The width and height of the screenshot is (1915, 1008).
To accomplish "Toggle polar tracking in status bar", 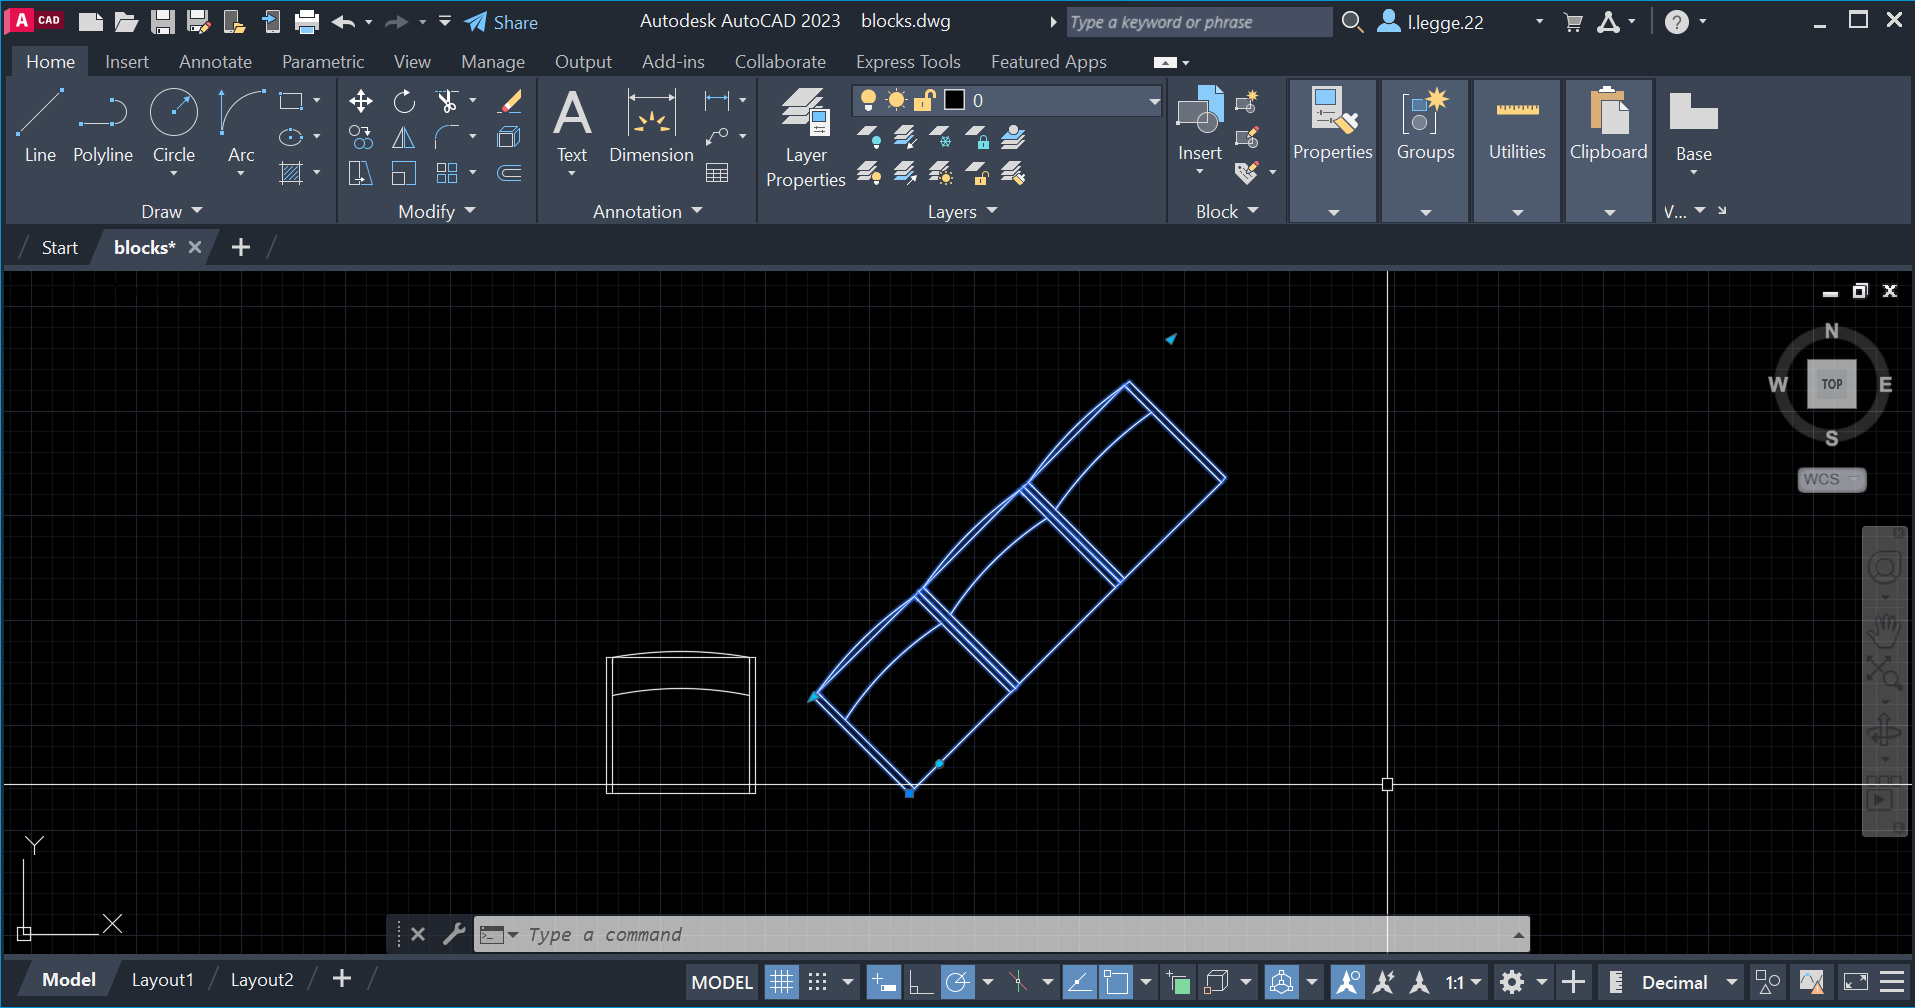I will pyautogui.click(x=957, y=982).
